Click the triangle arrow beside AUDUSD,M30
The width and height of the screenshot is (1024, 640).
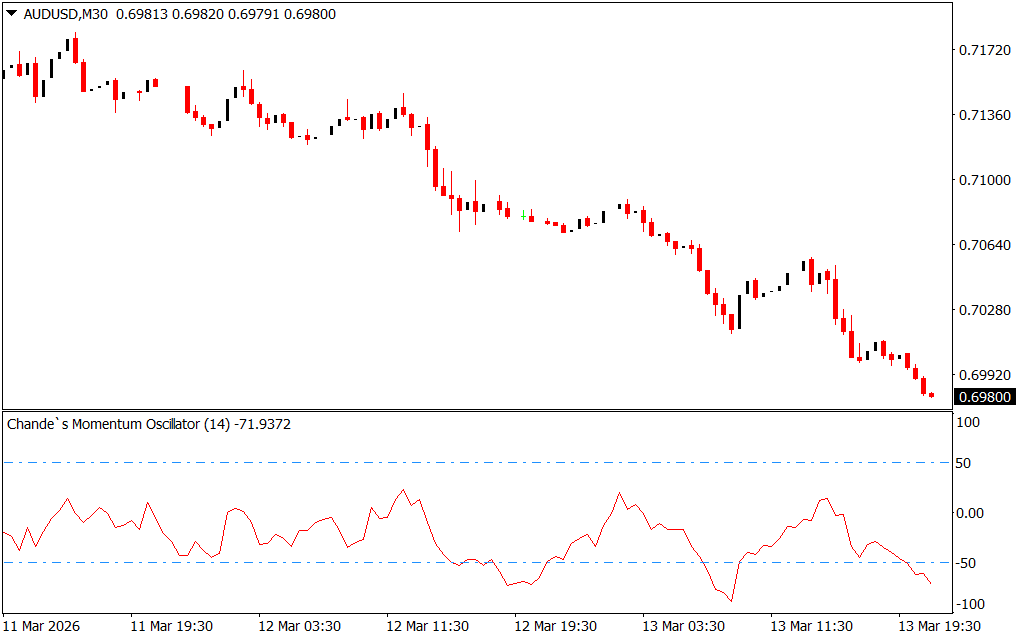(x=11, y=14)
